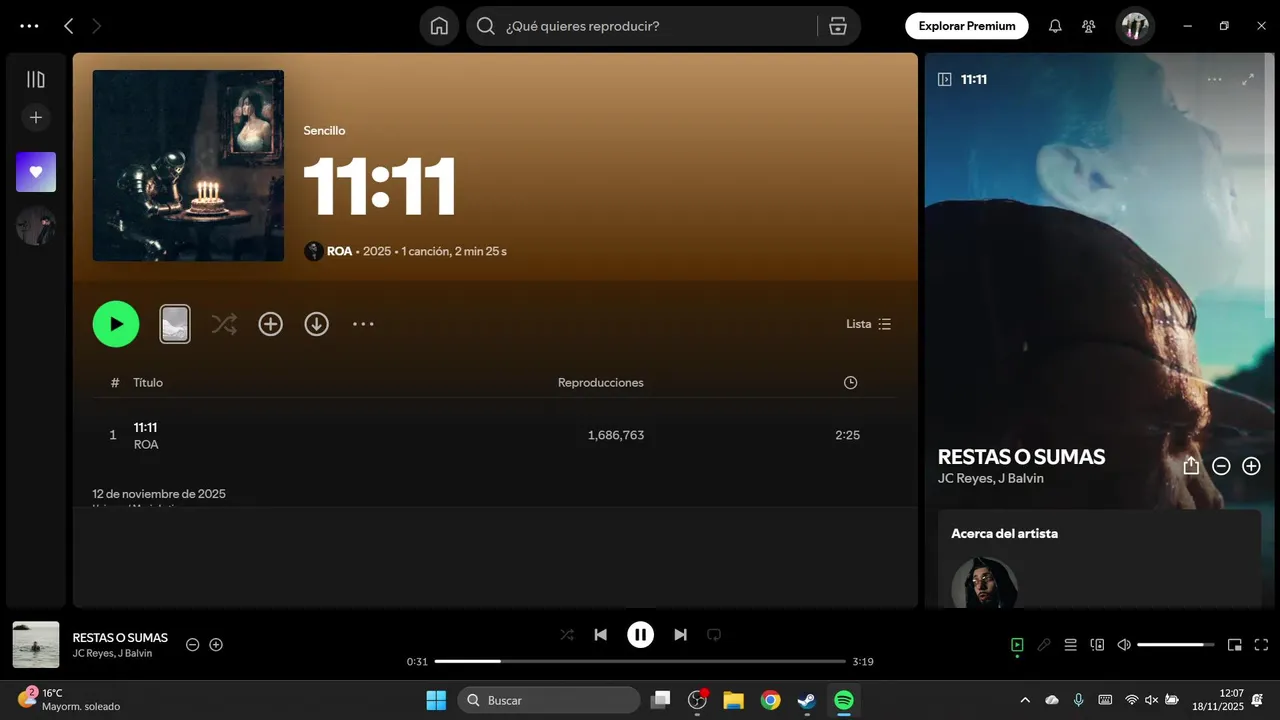Viewport: 1280px width, 720px height.
Task: Open the lyrics microphone icon
Action: coord(1044,645)
